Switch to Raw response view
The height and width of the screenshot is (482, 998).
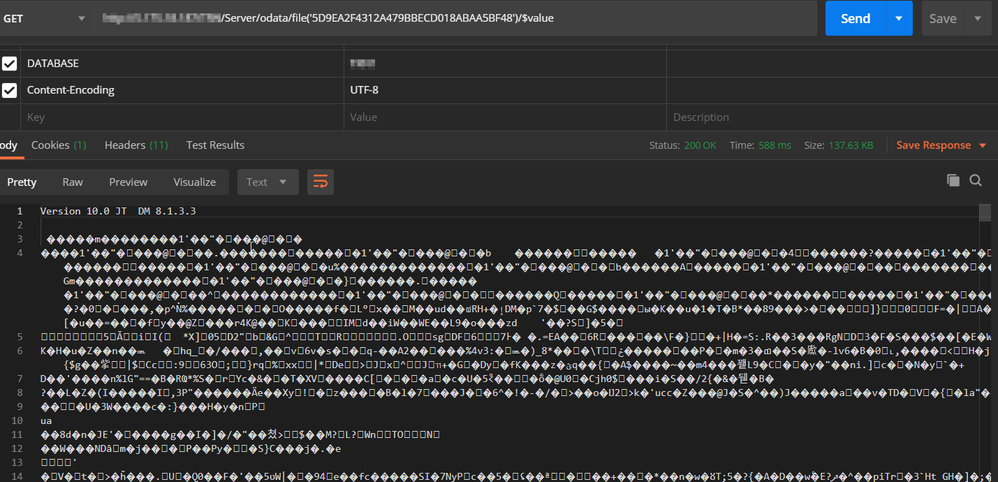coord(73,182)
